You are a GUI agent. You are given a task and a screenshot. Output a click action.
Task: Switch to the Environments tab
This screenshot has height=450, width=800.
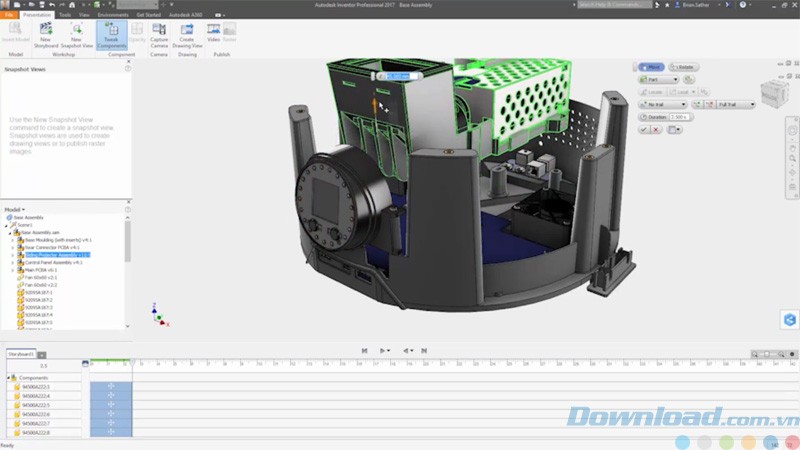112,16
